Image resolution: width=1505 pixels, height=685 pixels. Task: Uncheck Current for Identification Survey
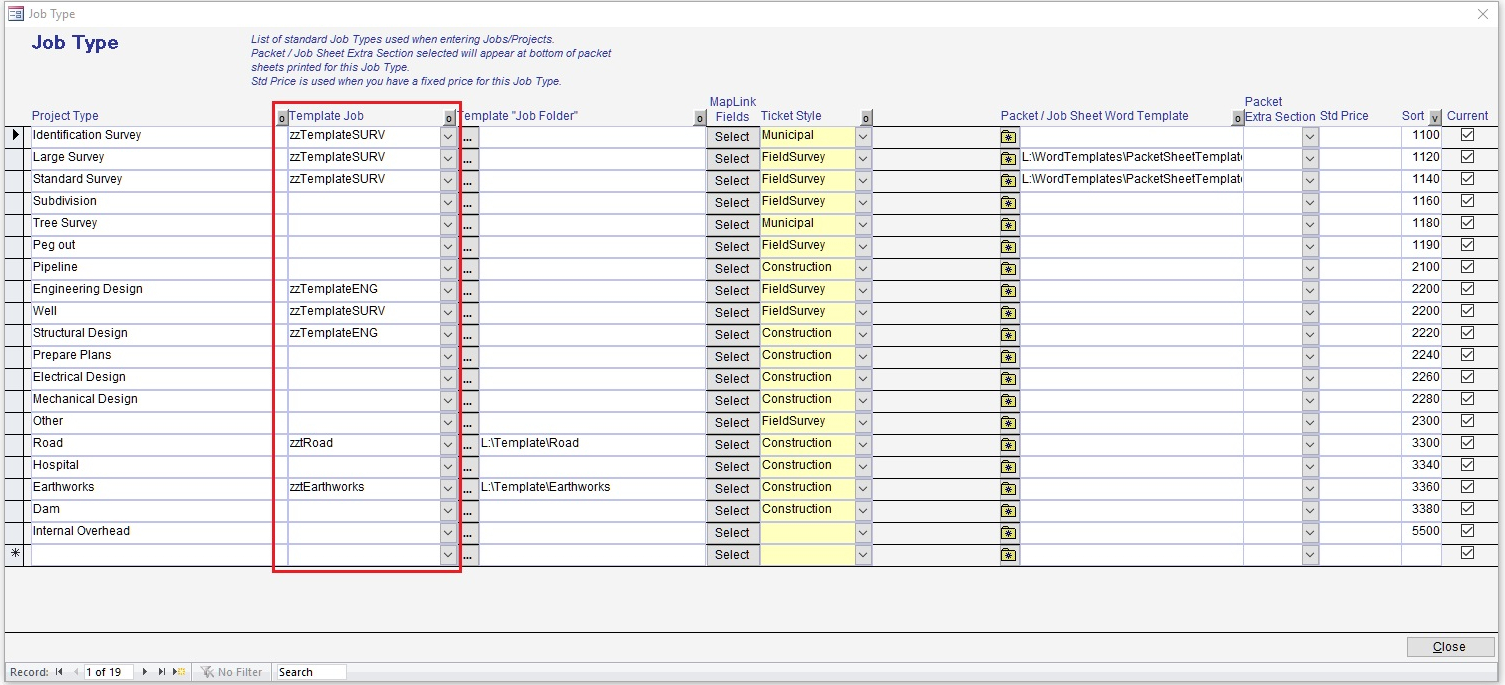pos(1467,135)
